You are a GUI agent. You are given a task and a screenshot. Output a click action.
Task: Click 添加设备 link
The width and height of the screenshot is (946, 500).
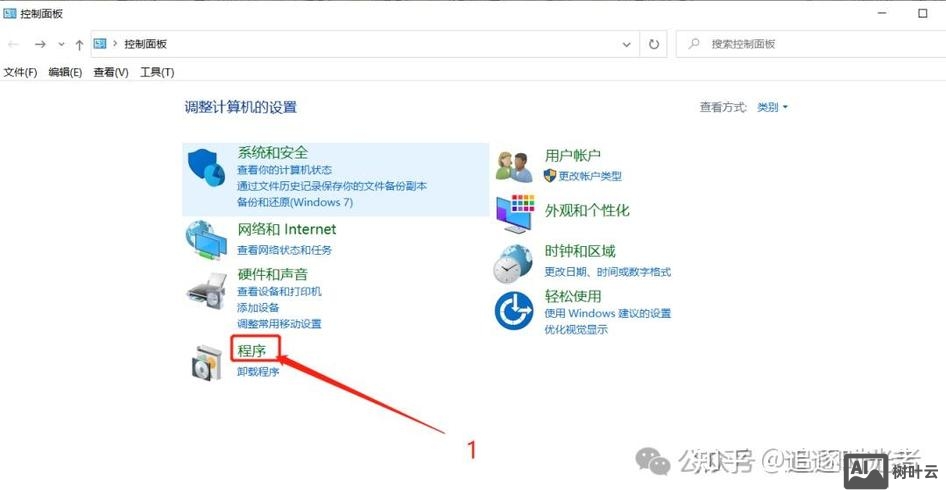(x=258, y=308)
